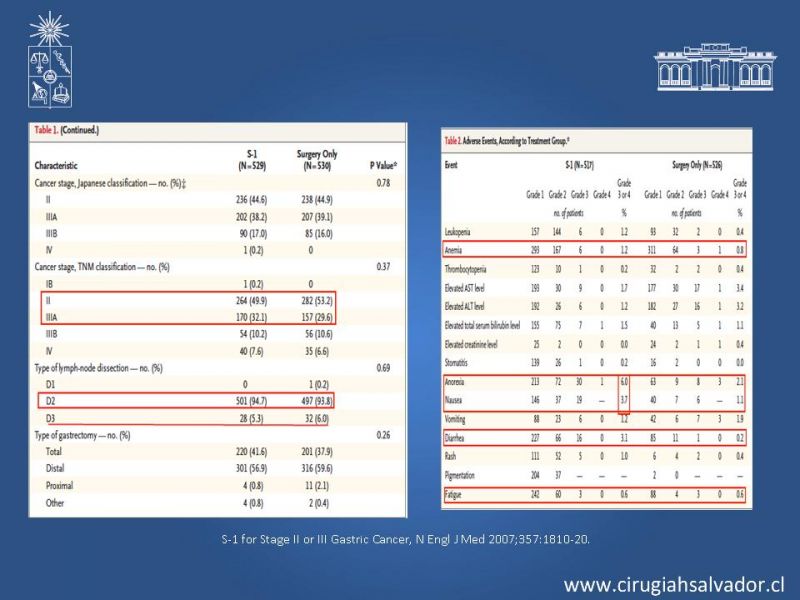Viewport: 800px width, 600px height.
Task: Select the cell "2 (0.4)"
Action: point(318,503)
